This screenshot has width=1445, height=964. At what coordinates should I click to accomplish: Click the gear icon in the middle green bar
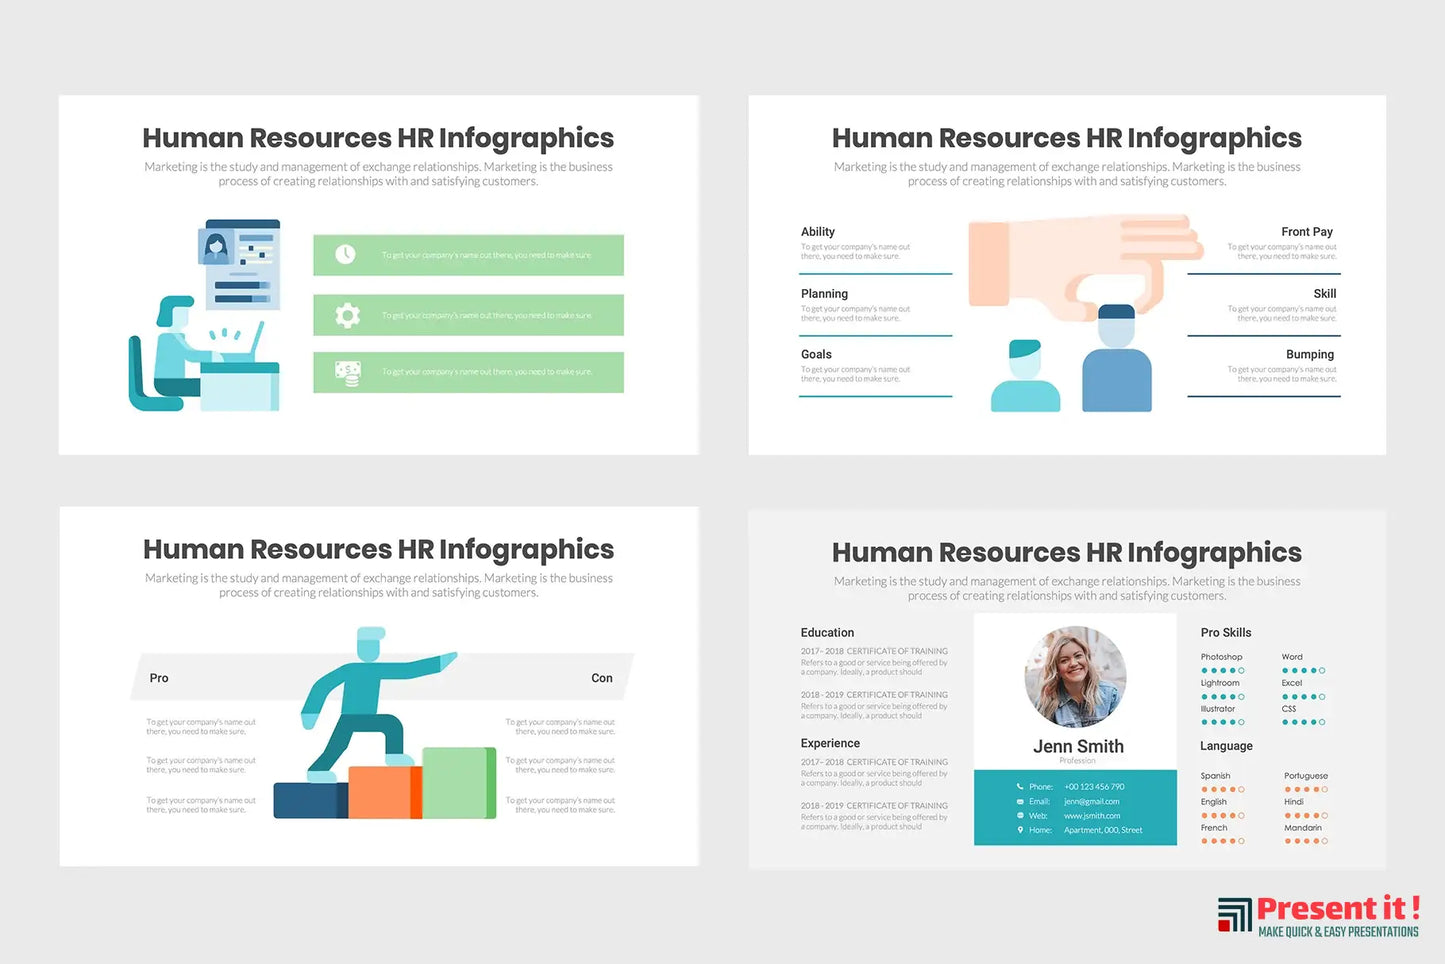347,316
